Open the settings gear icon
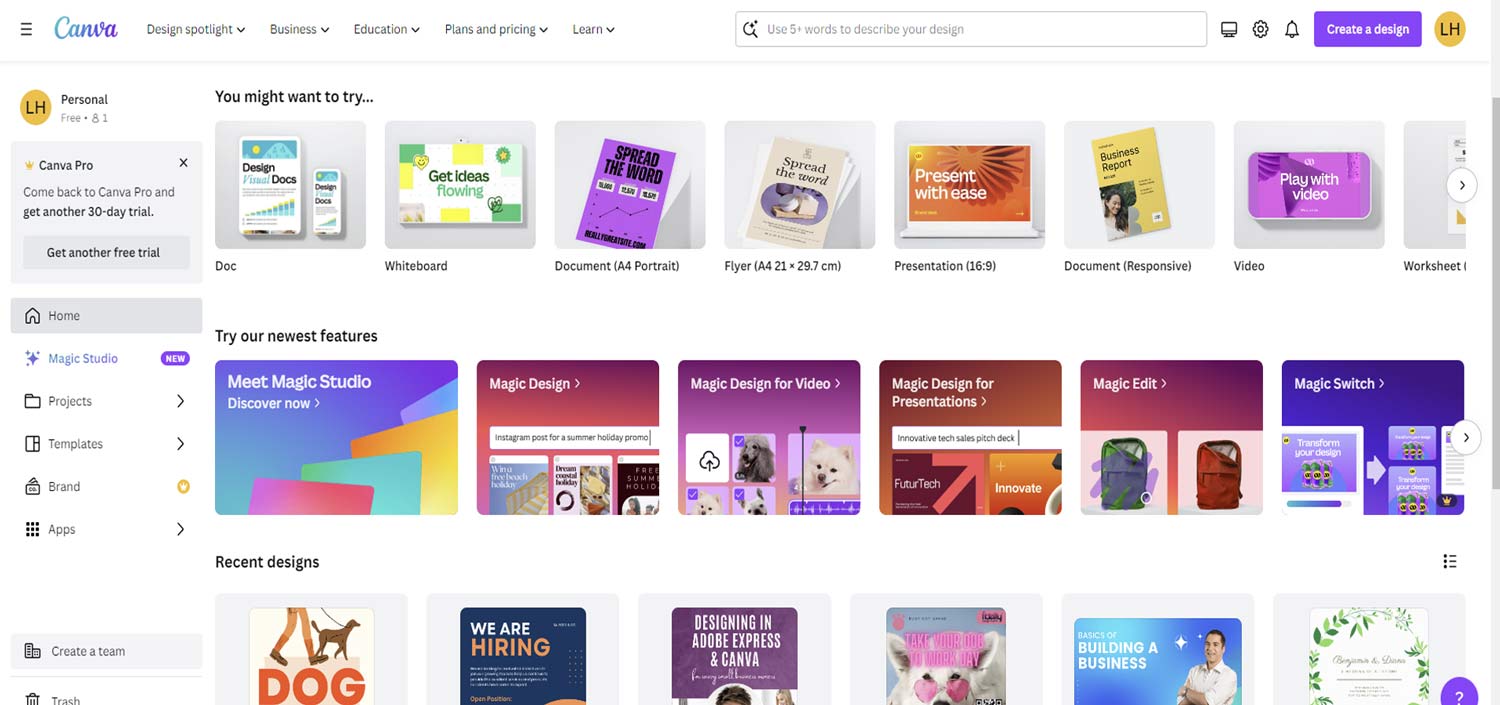 coord(1261,30)
